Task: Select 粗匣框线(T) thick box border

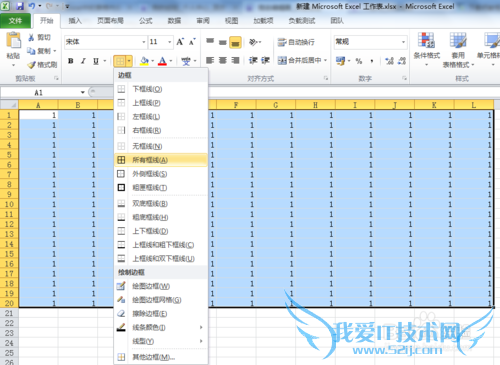Action: click(x=161, y=188)
